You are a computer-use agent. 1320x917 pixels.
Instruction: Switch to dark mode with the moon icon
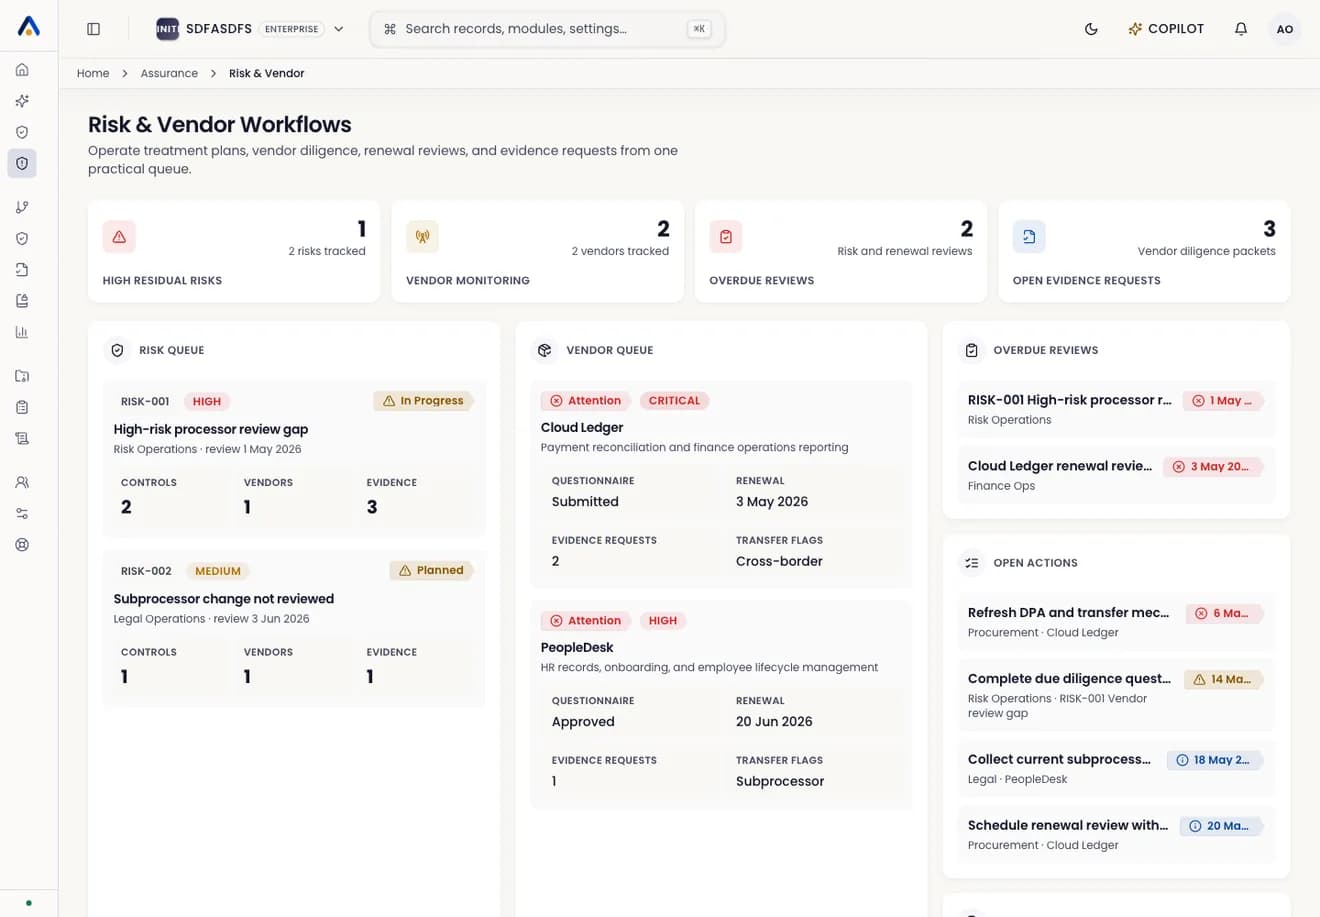click(1091, 29)
